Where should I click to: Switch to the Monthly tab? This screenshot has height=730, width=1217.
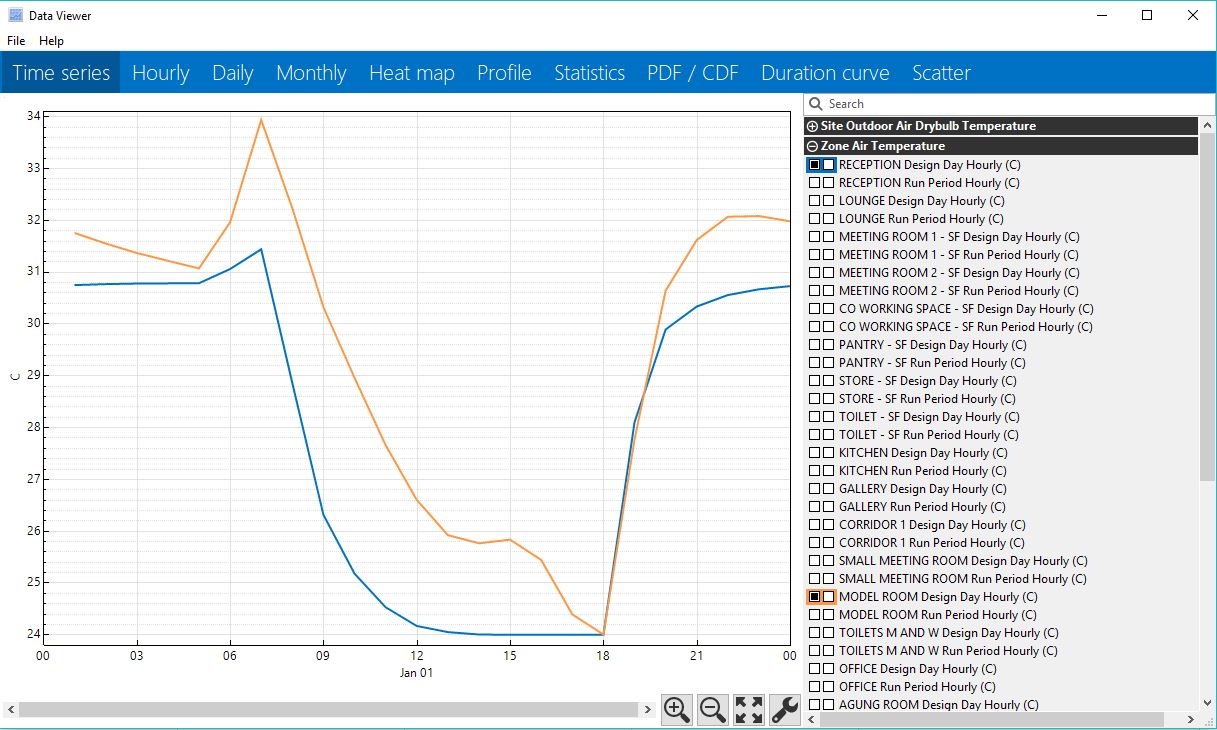[311, 73]
